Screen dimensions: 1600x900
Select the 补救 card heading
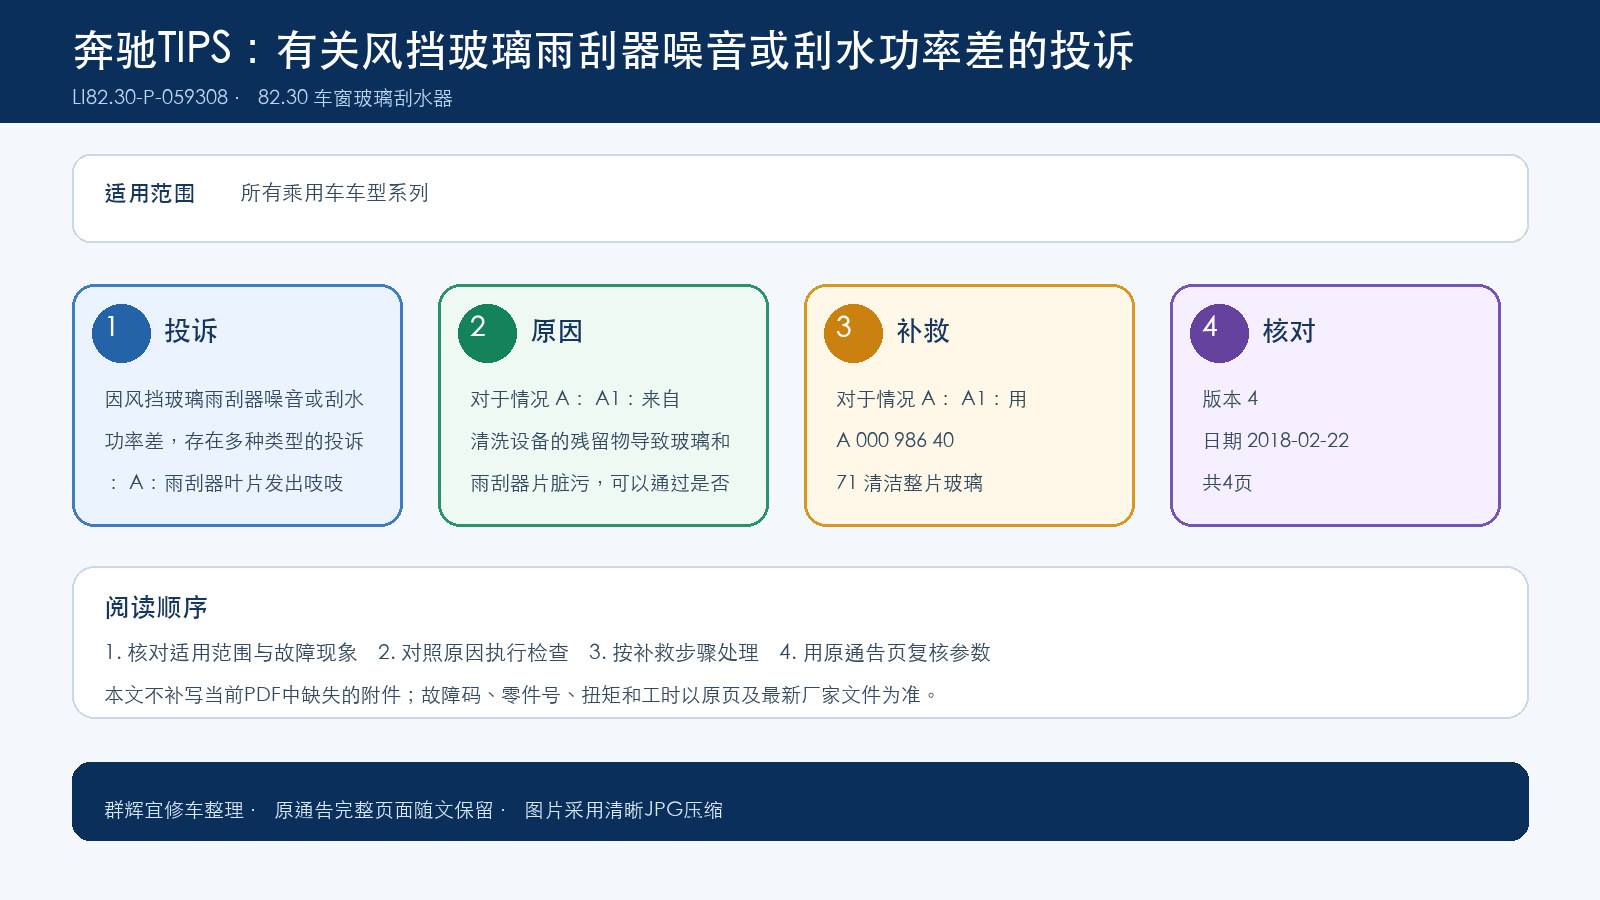point(923,331)
